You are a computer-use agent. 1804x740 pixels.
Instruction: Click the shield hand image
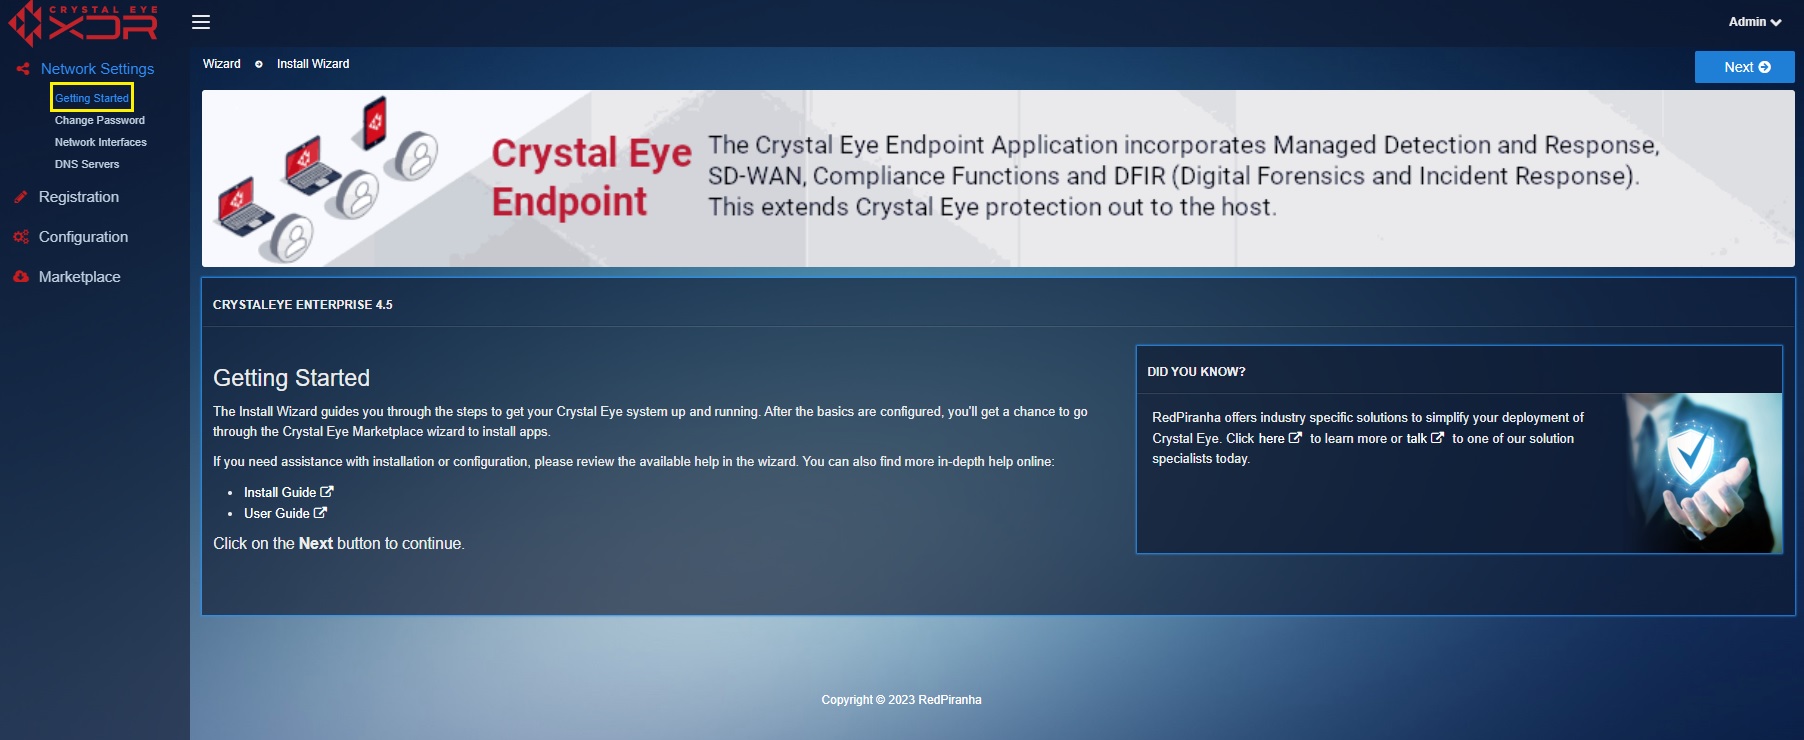(1702, 472)
